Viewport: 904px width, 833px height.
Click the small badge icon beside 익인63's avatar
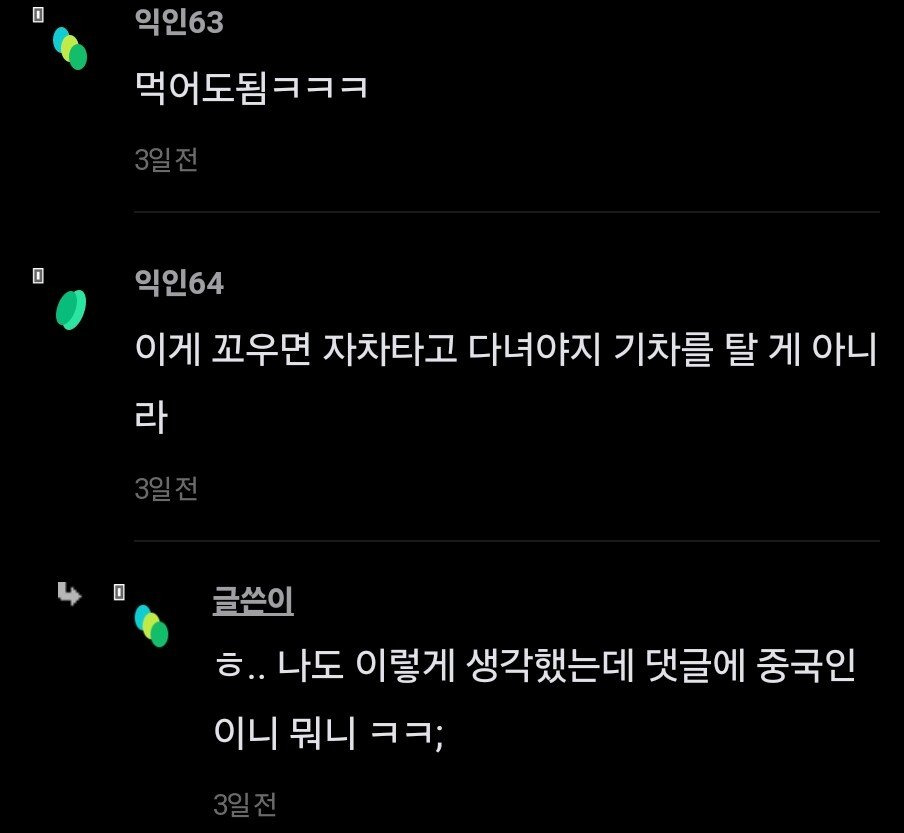38,15
